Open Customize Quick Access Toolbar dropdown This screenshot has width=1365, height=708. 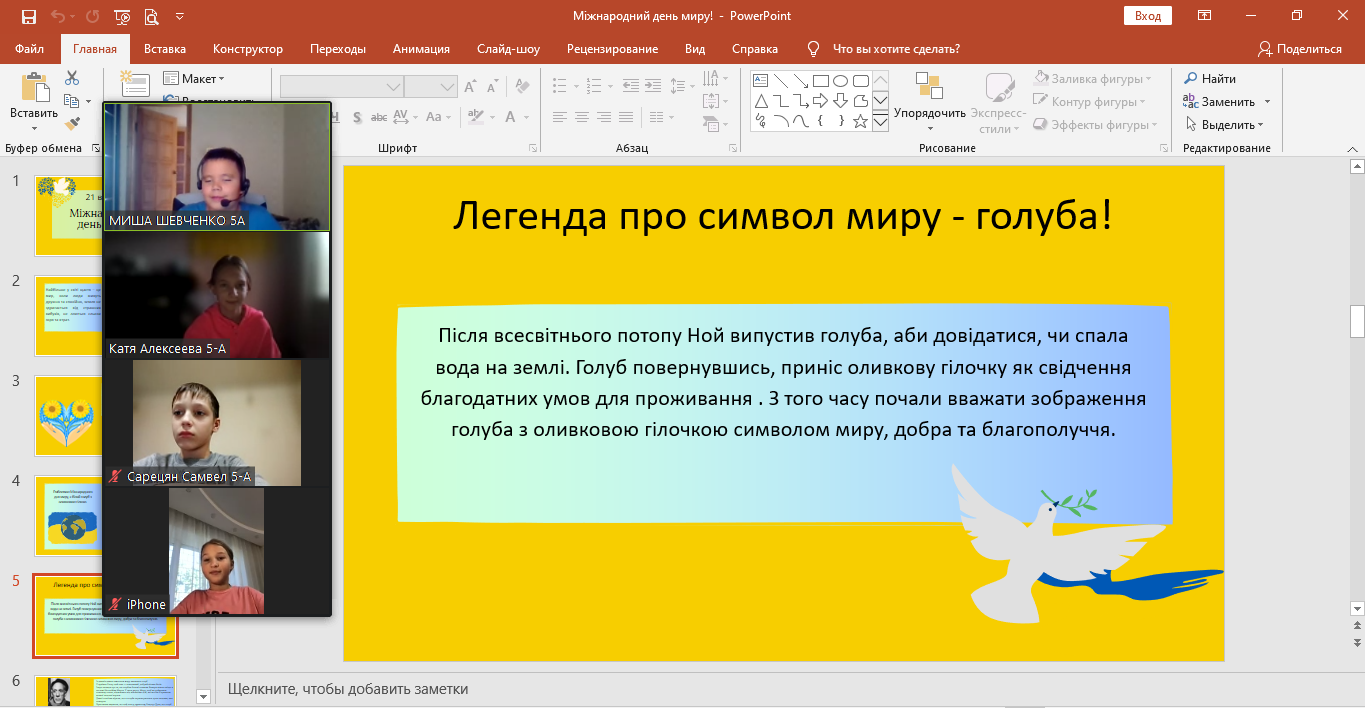click(180, 16)
